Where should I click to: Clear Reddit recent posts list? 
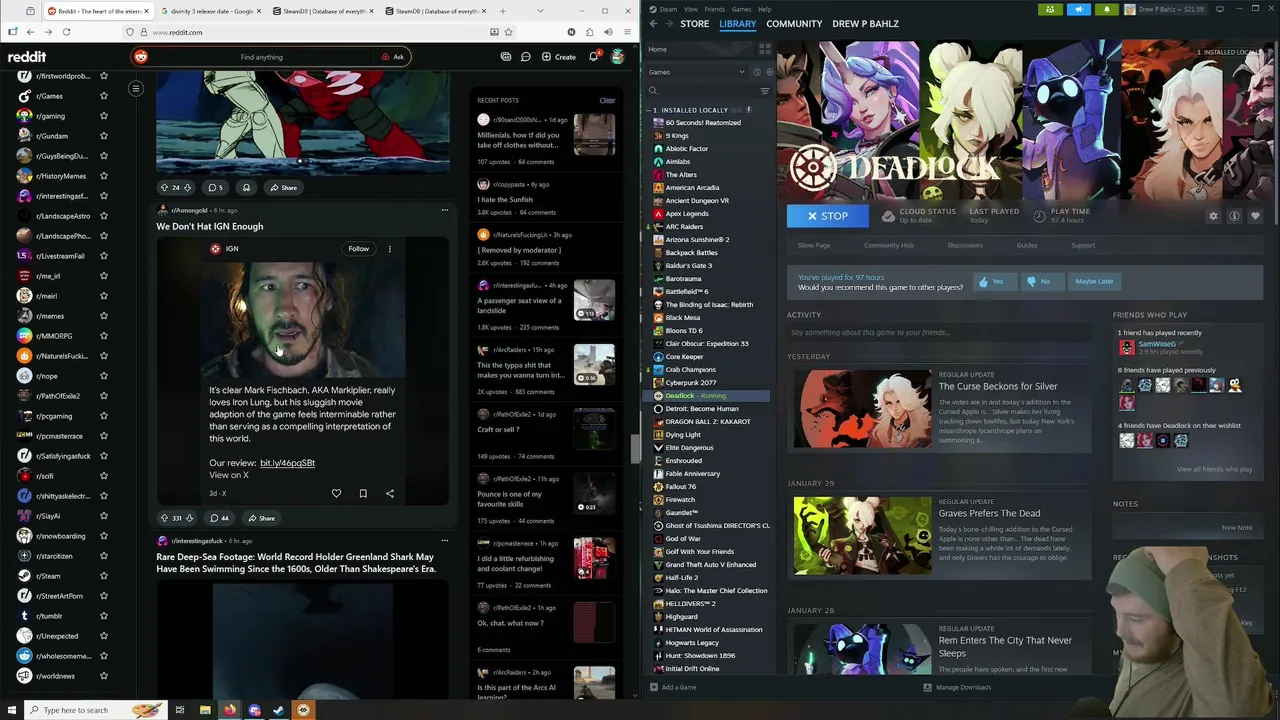pyautogui.click(x=607, y=100)
